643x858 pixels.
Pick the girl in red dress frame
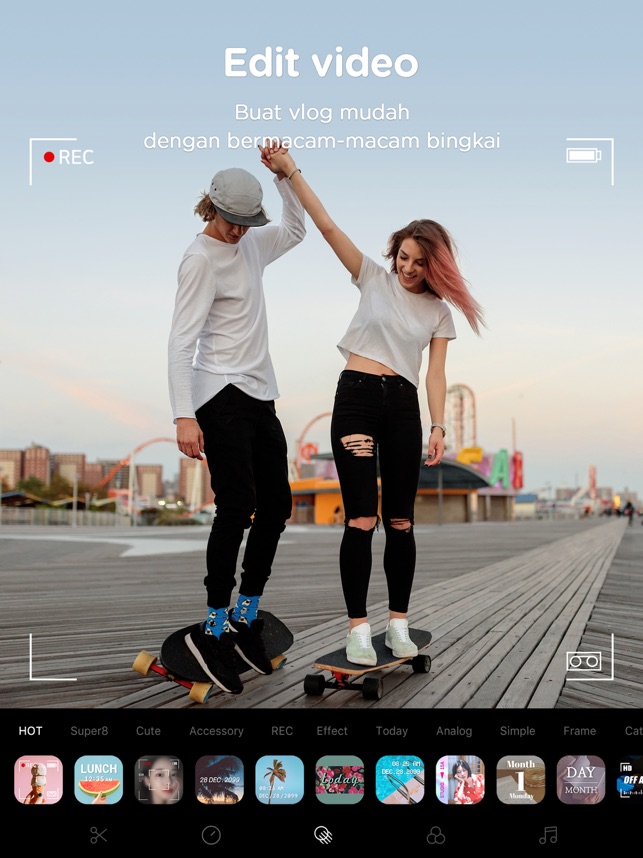coord(460,780)
